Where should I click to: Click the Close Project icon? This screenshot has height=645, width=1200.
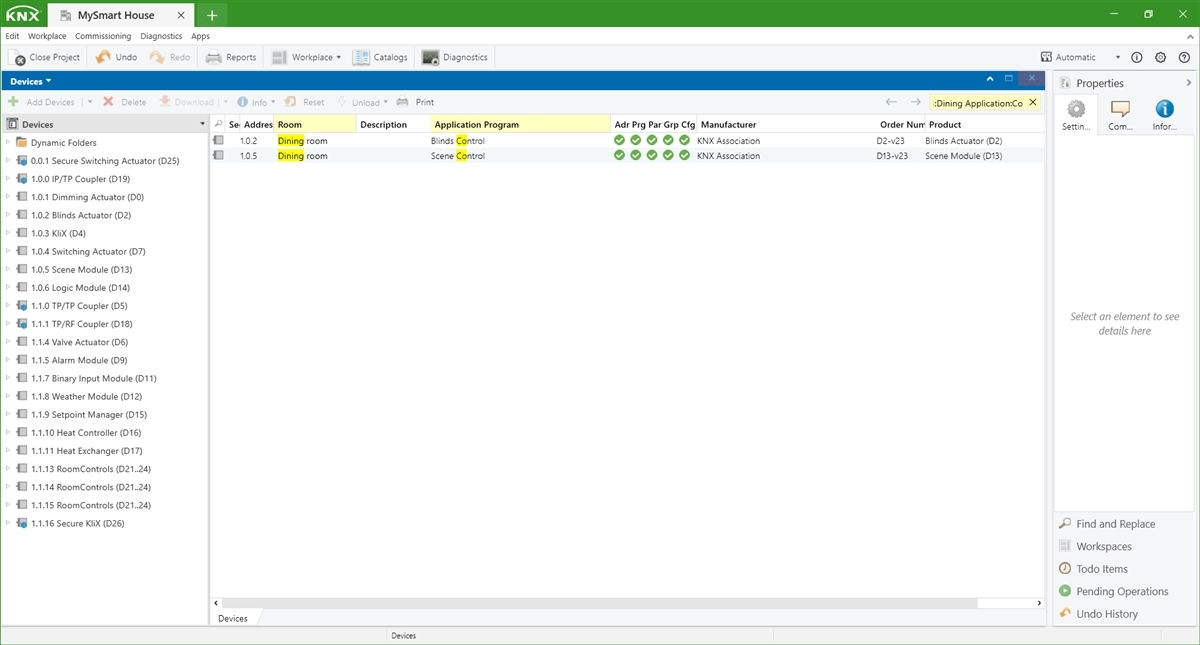(x=17, y=58)
